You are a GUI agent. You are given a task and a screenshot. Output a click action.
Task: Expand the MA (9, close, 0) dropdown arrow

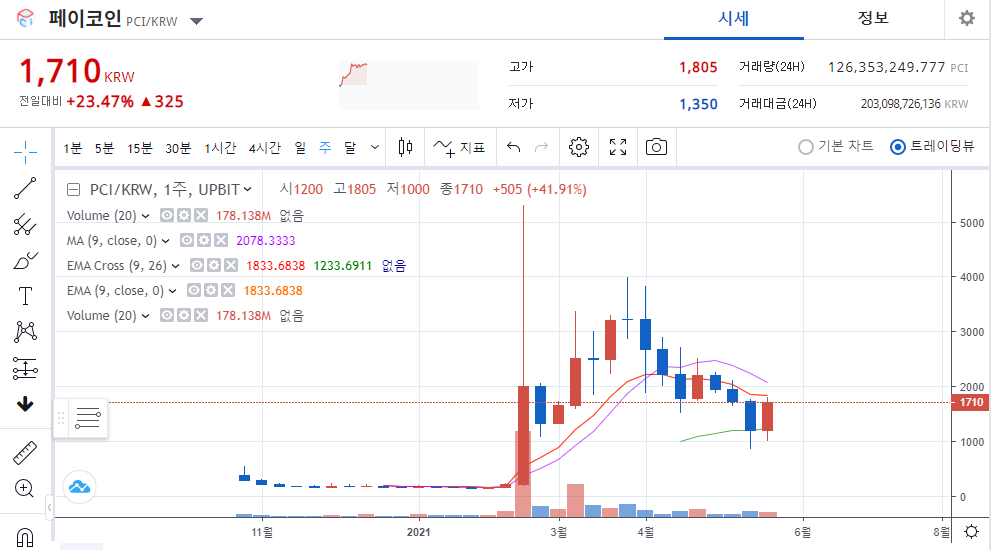tap(166, 240)
